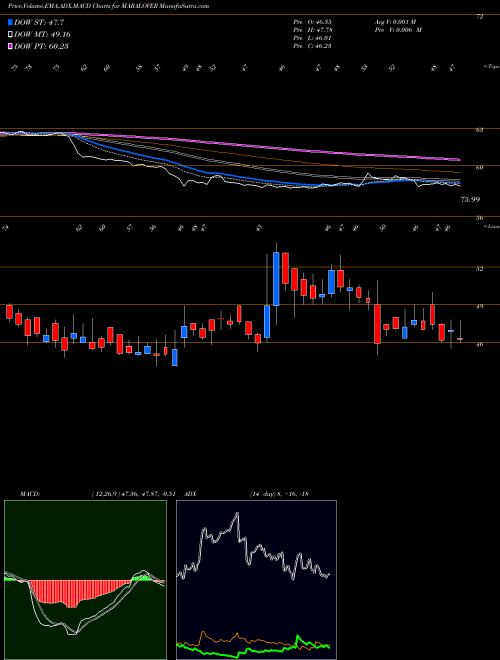
Task: Select the 'DOW ST: 47.7' legend text
Action: click(x=39, y=22)
